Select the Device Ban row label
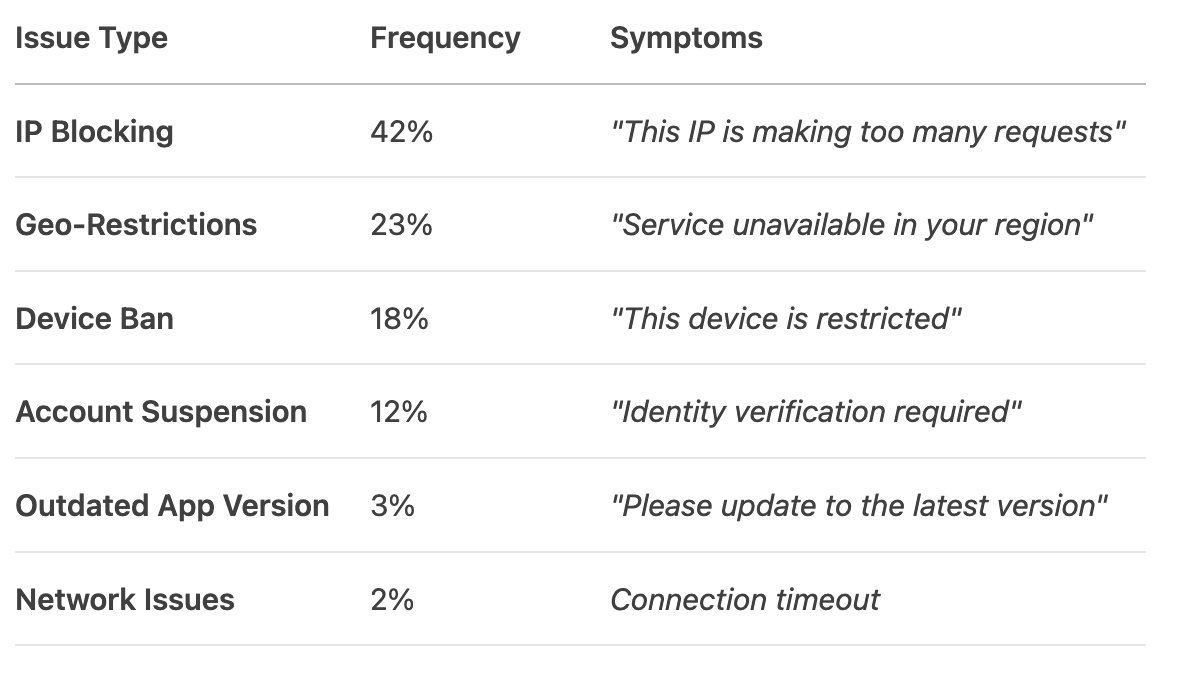This screenshot has height=678, width=1180. coord(94,319)
